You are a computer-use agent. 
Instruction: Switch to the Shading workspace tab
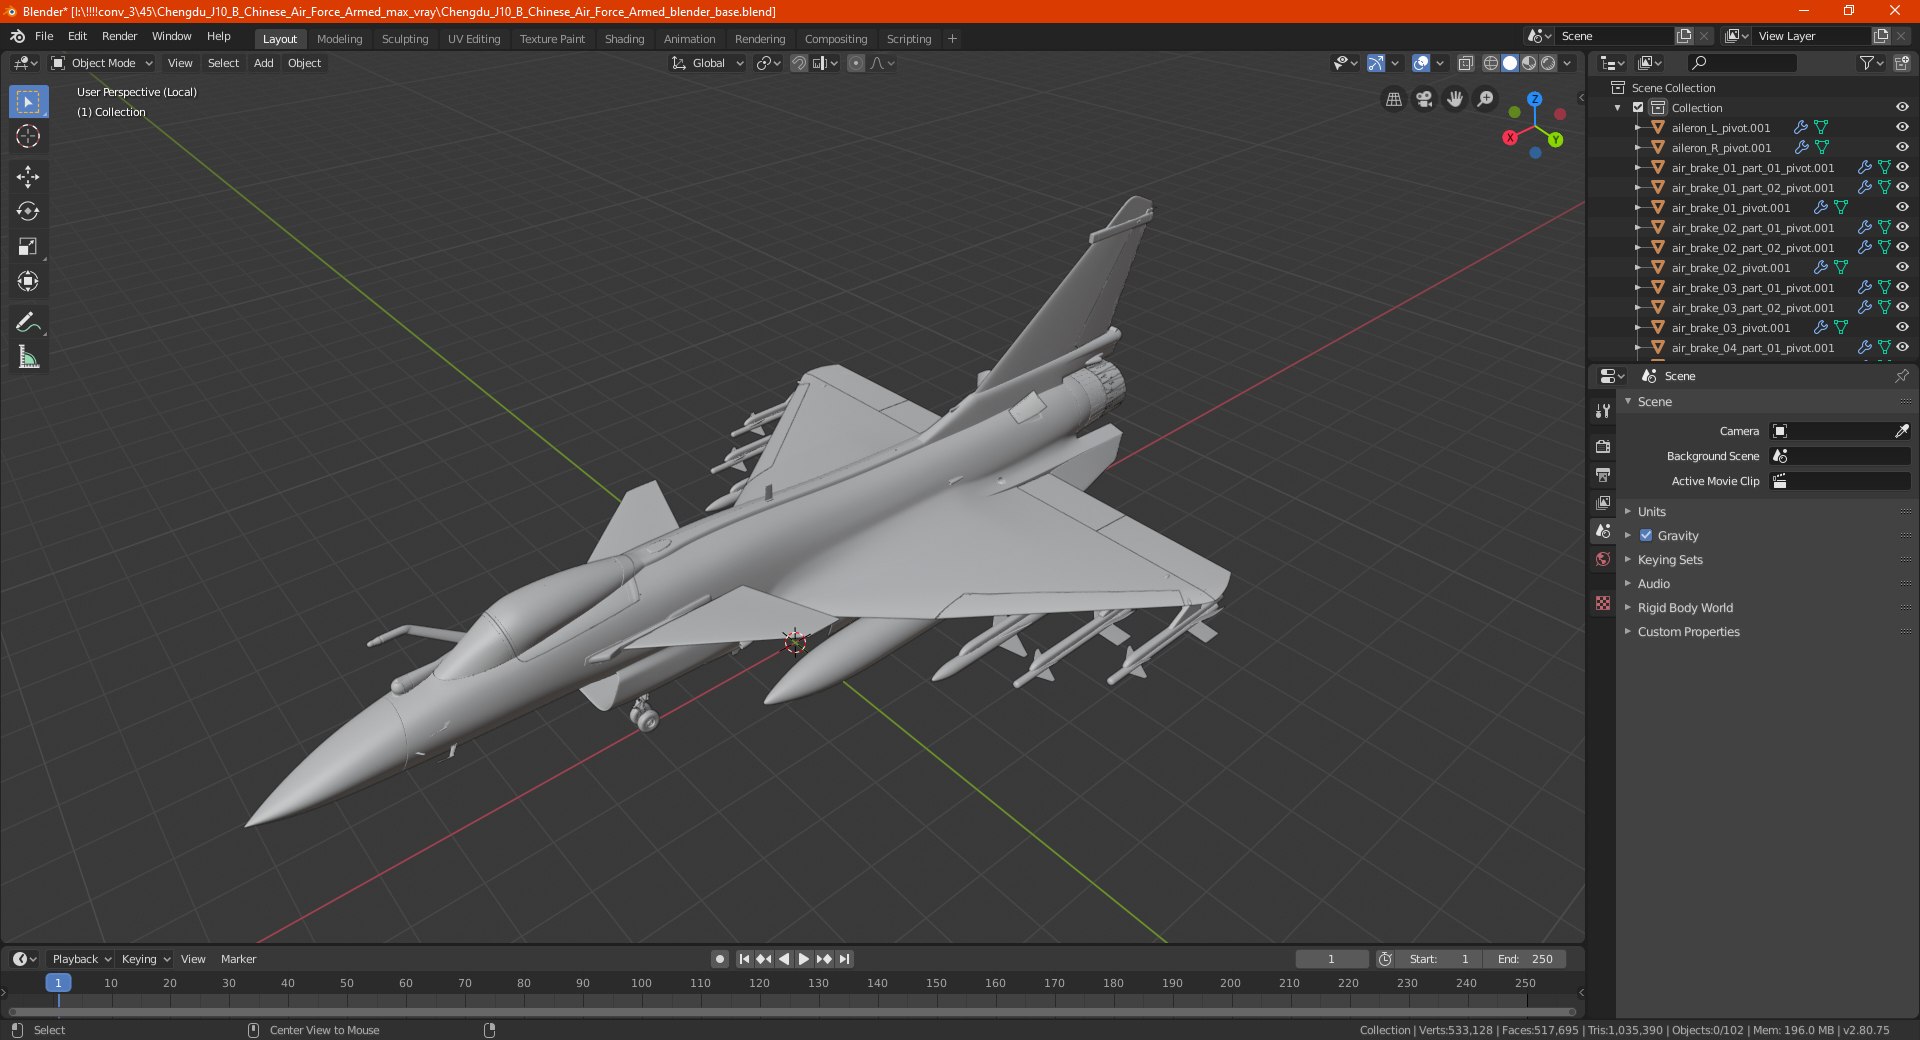624,39
